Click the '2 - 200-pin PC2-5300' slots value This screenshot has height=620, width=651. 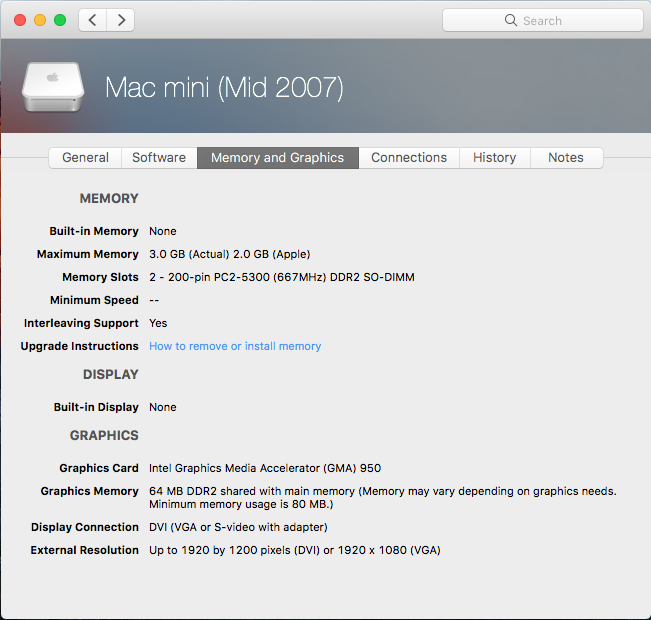point(282,277)
